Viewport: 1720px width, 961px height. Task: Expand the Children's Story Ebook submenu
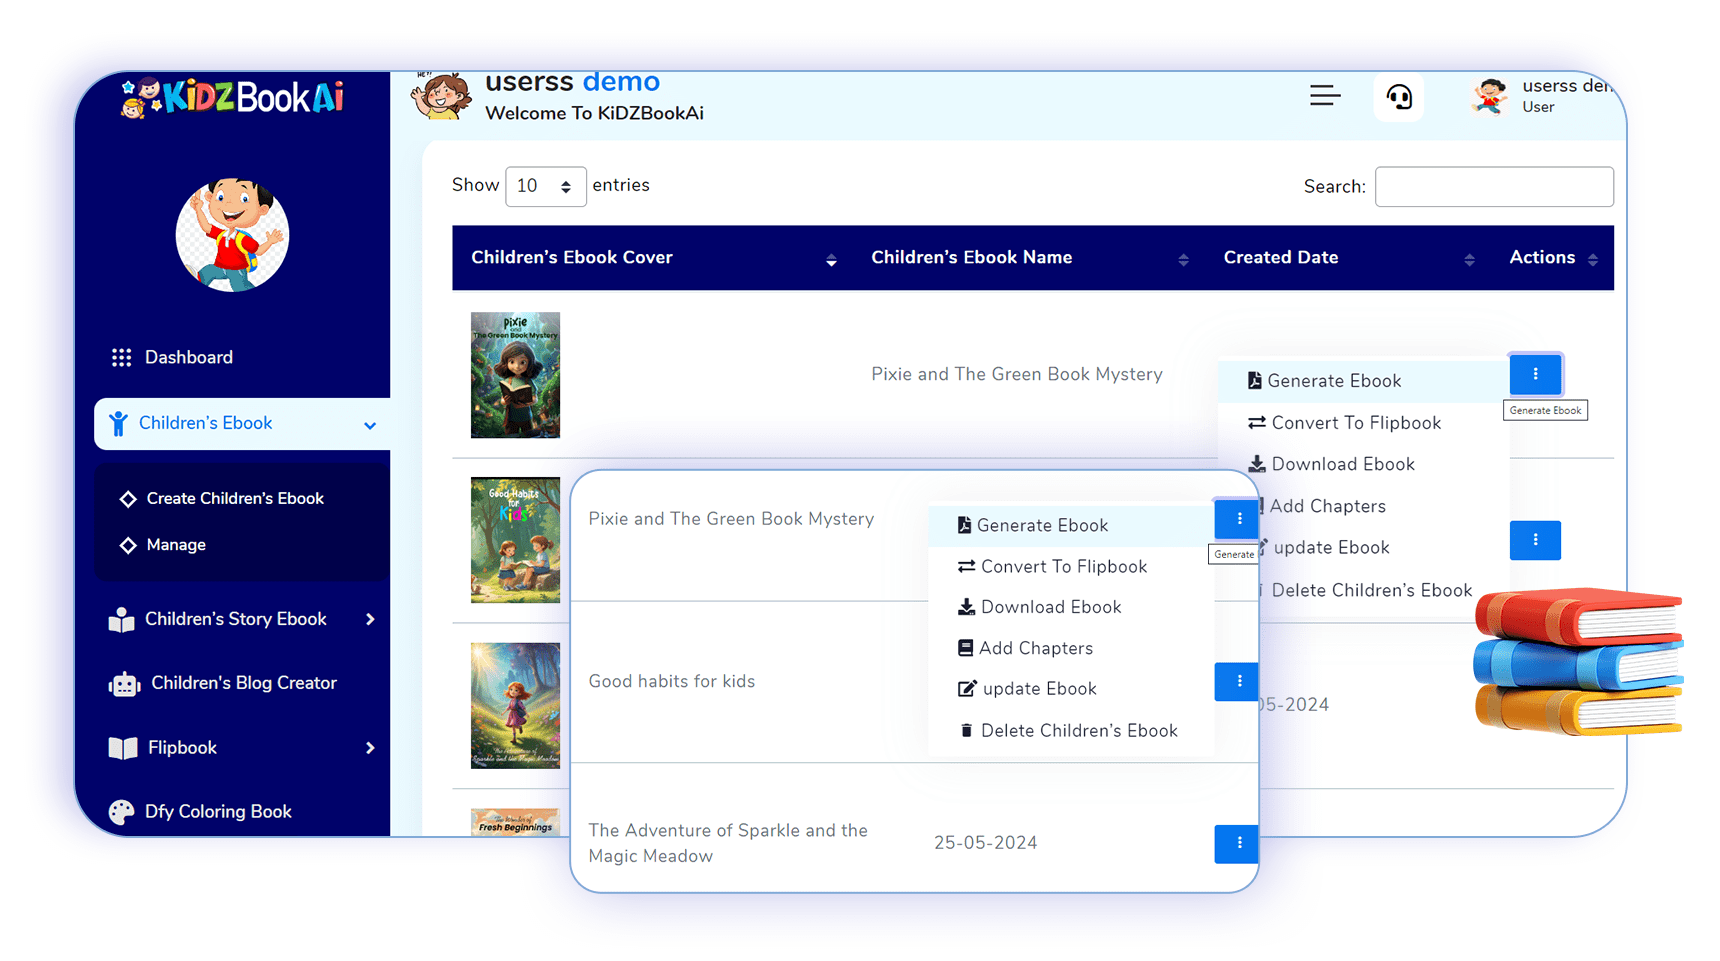(370, 620)
